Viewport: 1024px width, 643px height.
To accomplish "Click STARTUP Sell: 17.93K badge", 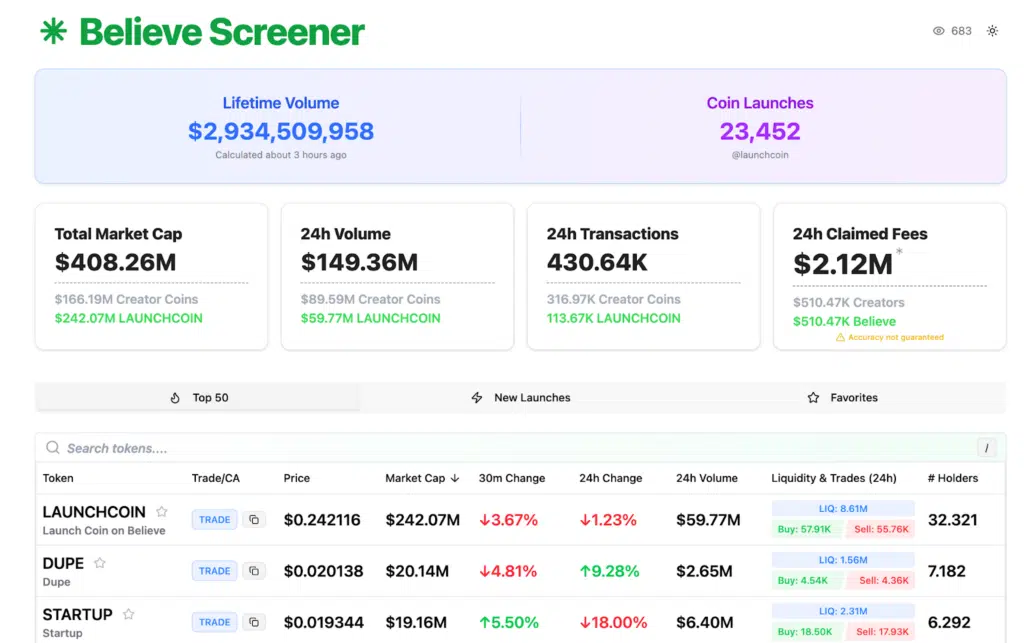I will (880, 632).
